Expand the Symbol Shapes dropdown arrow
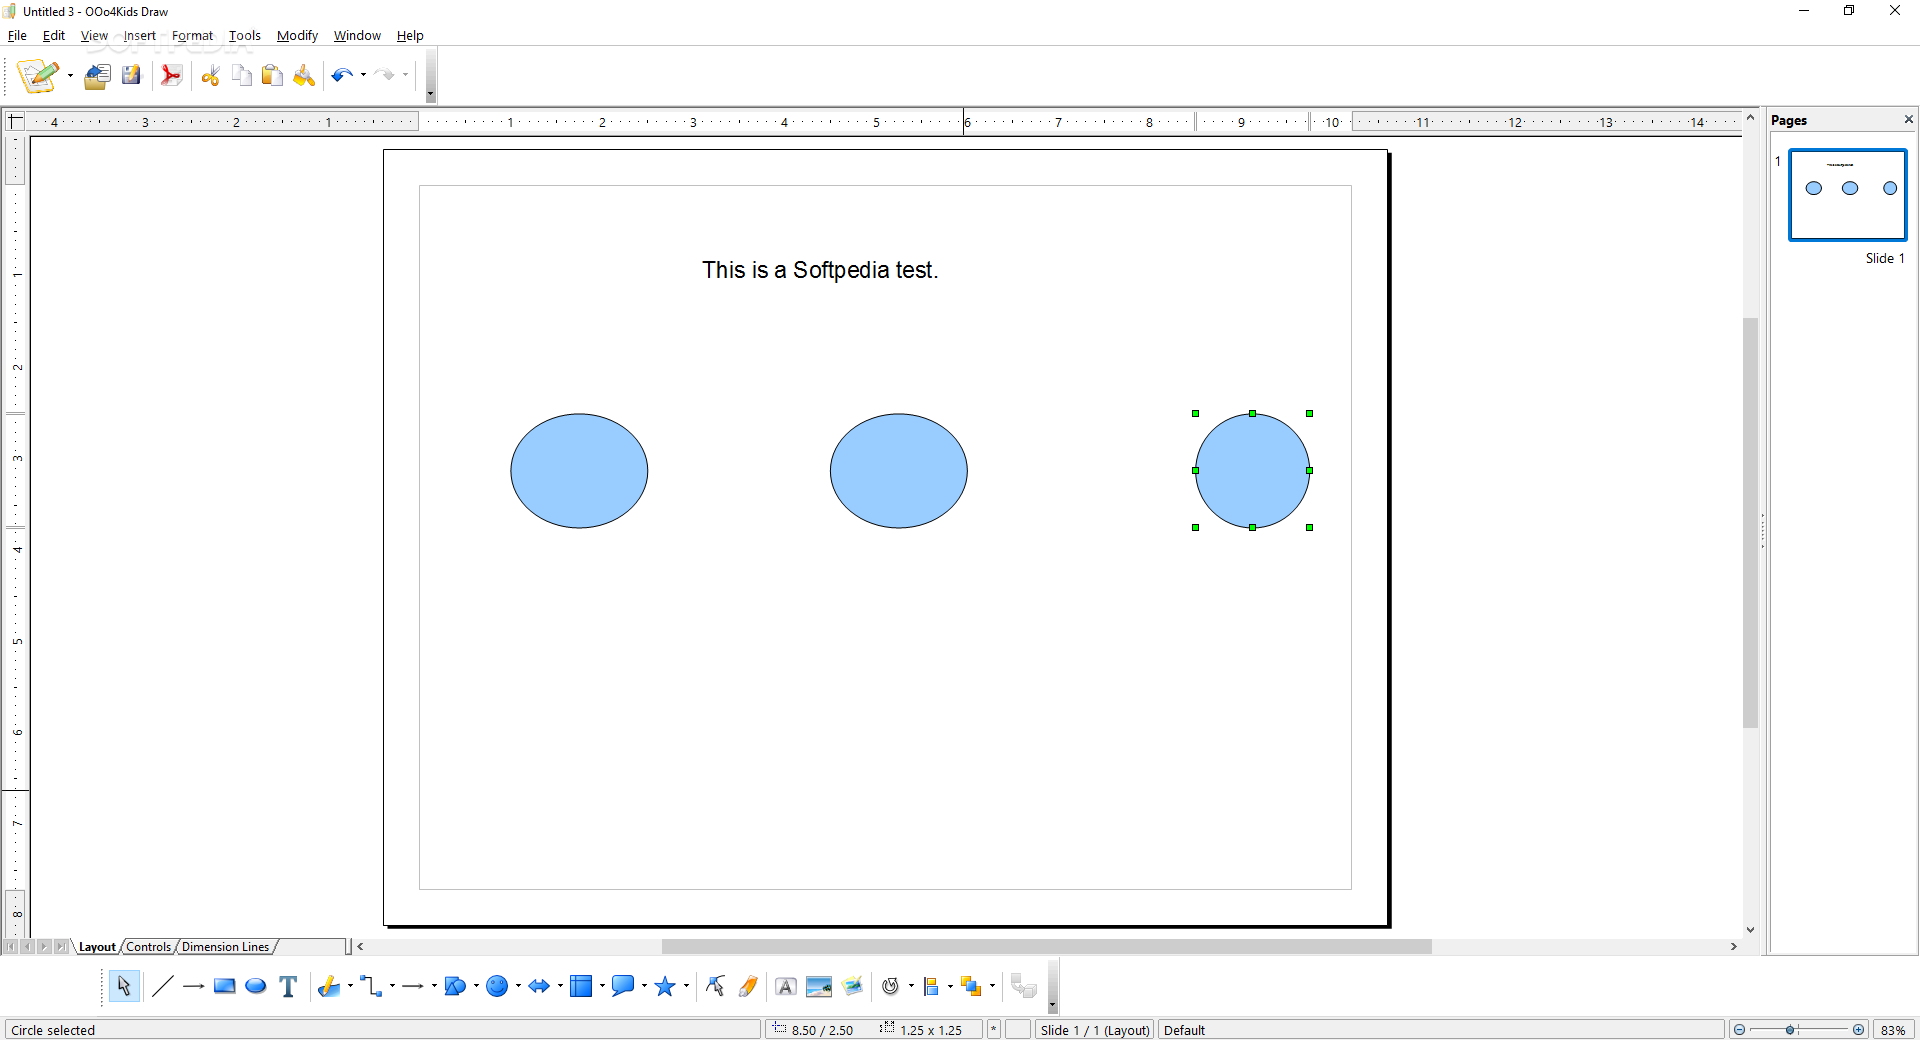This screenshot has height=1040, width=1920. (518, 987)
